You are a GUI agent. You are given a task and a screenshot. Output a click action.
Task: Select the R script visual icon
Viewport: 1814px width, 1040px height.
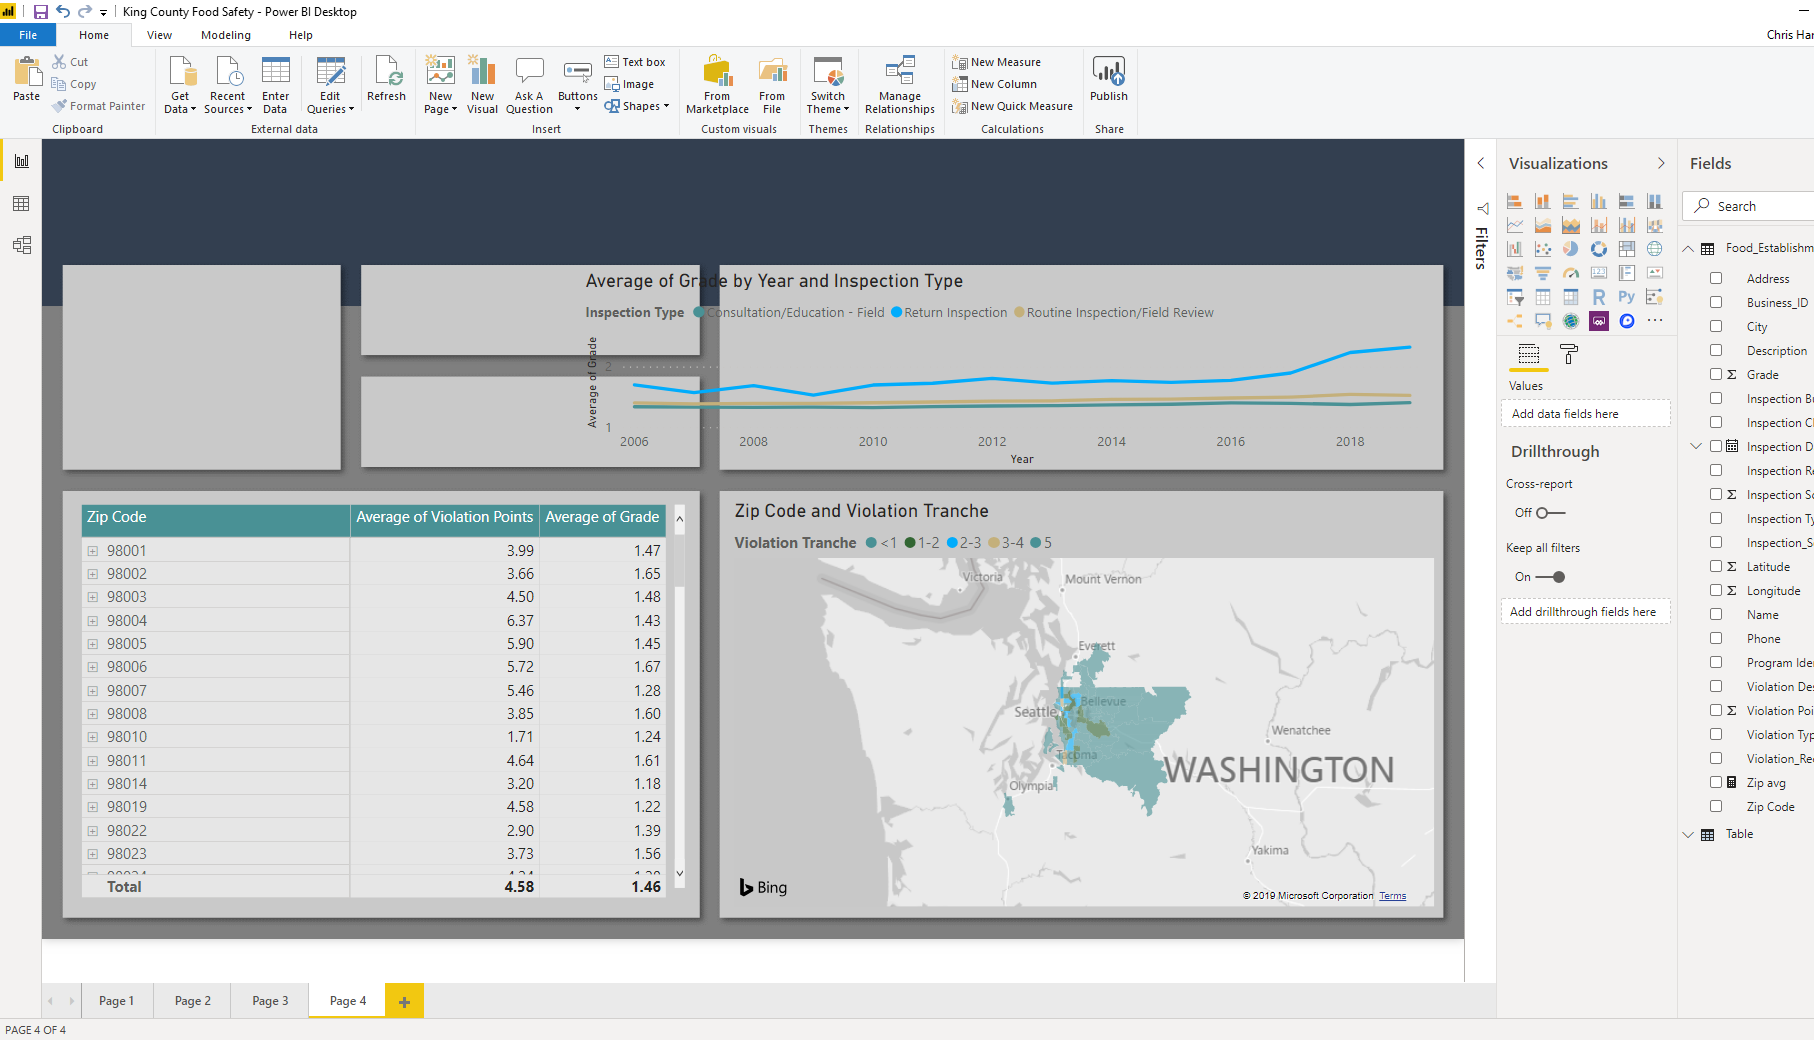[x=1598, y=297]
